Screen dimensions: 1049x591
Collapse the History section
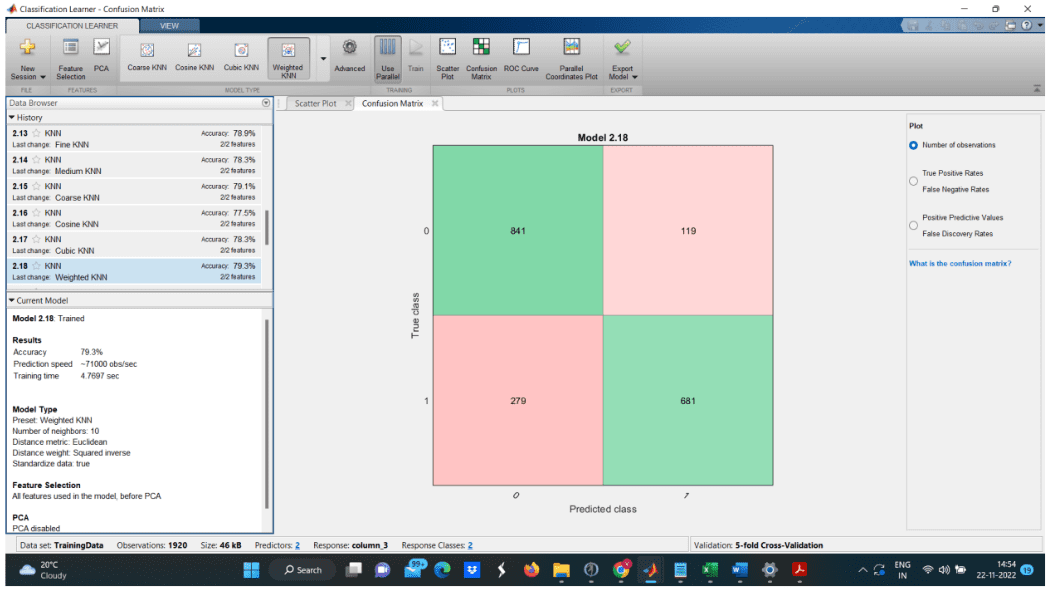11,117
